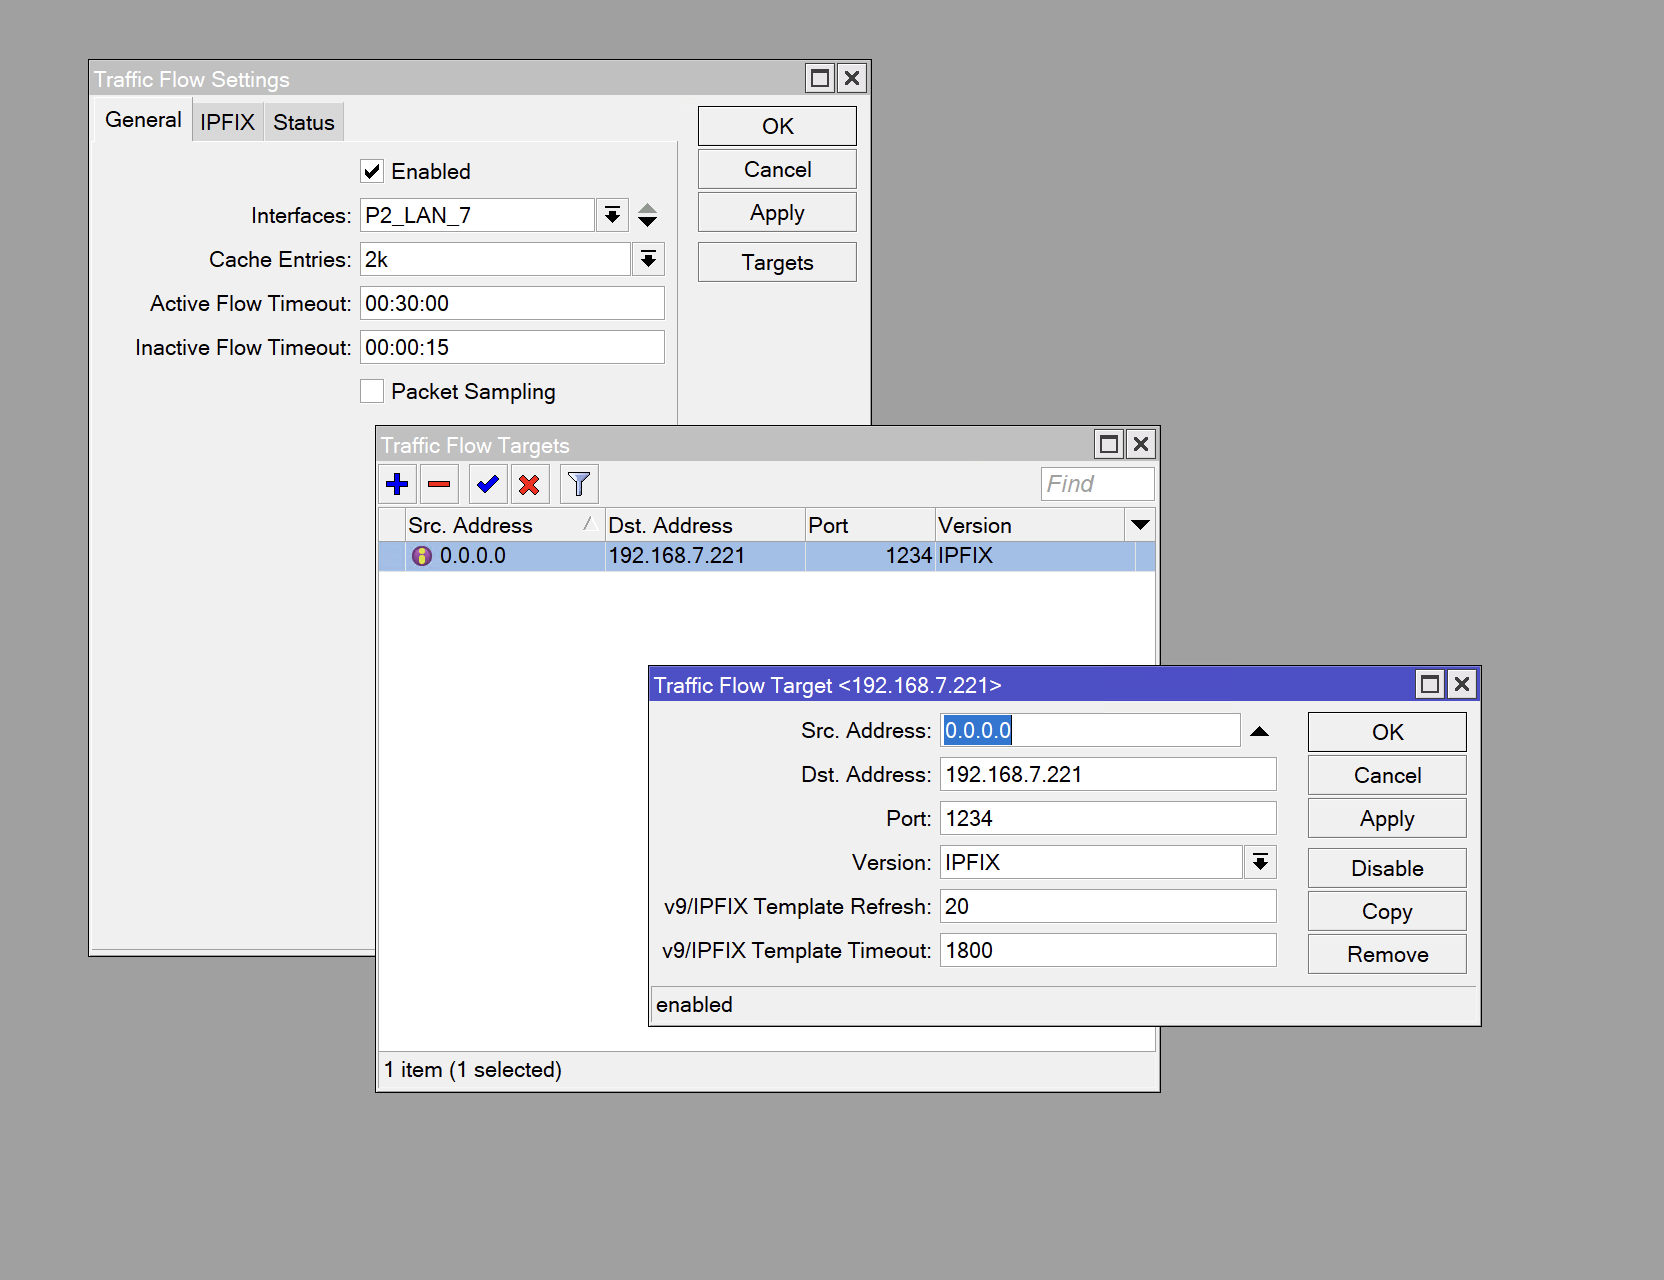Open the filter funnel in Targets toolbar
Viewport: 1664px width, 1280px height.
point(579,484)
